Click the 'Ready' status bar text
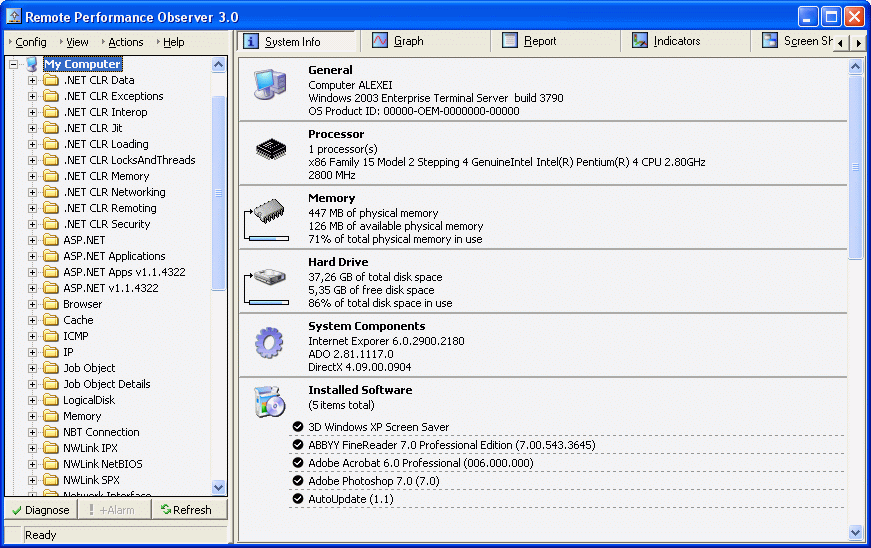This screenshot has height=548, width=871. [x=41, y=535]
